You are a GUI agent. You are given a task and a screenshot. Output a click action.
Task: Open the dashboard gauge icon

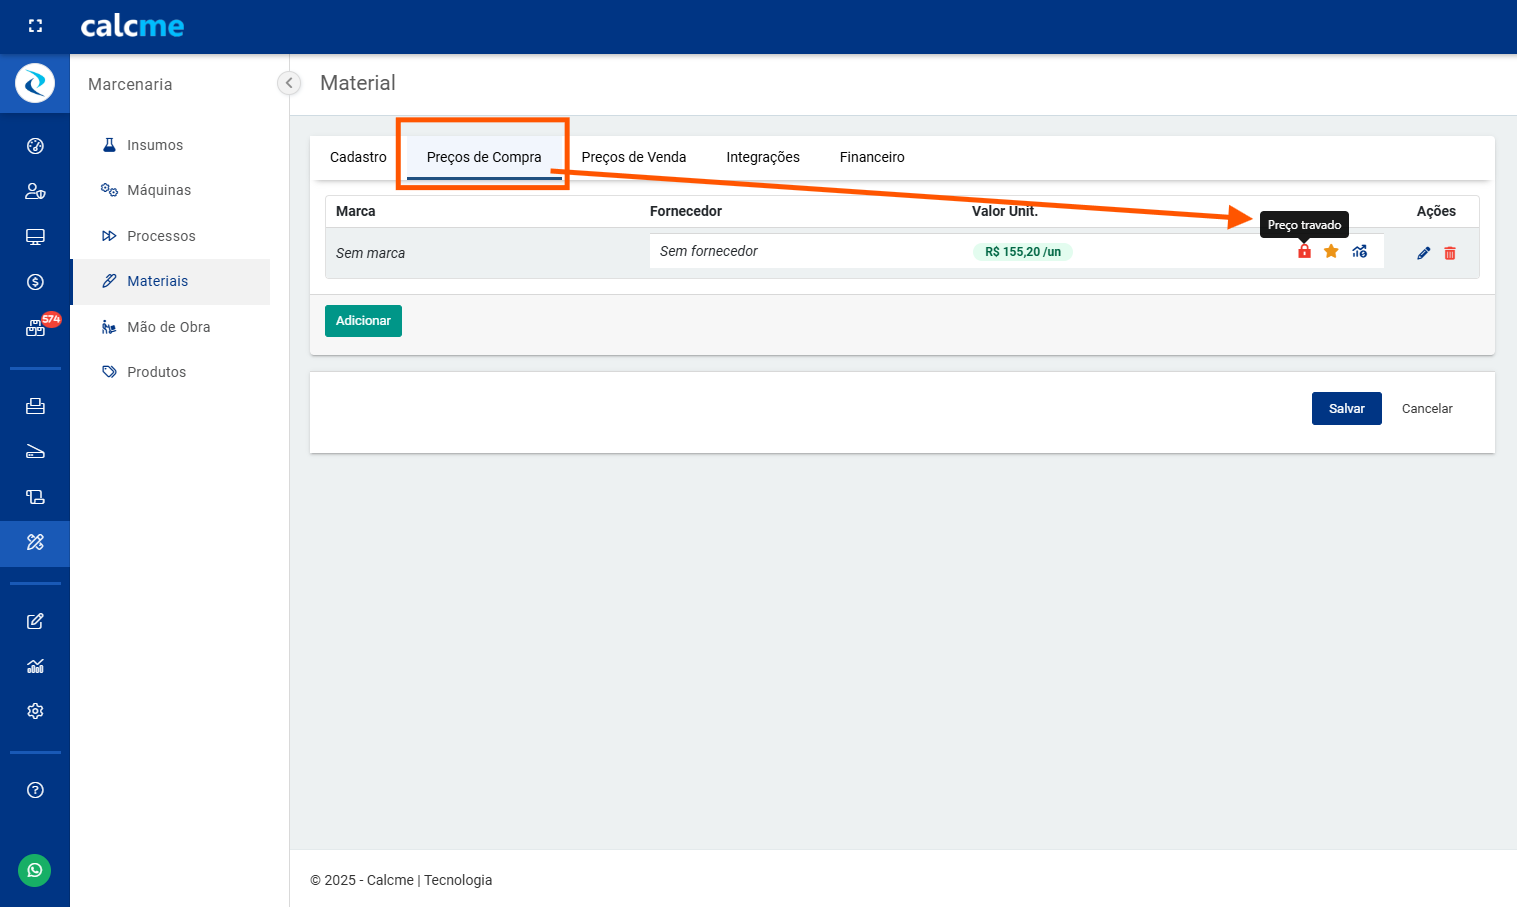pyautogui.click(x=35, y=146)
